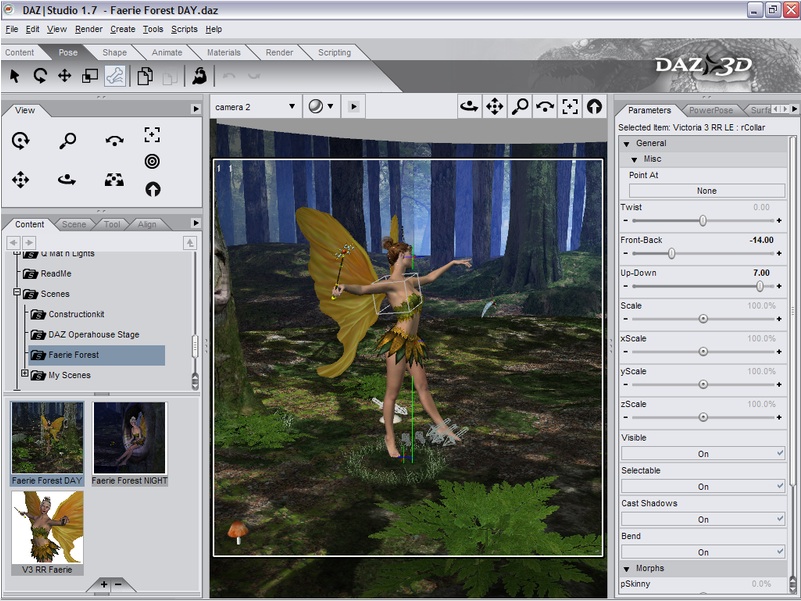Open the Render menu
The width and height of the screenshot is (801, 601).
pyautogui.click(x=88, y=29)
